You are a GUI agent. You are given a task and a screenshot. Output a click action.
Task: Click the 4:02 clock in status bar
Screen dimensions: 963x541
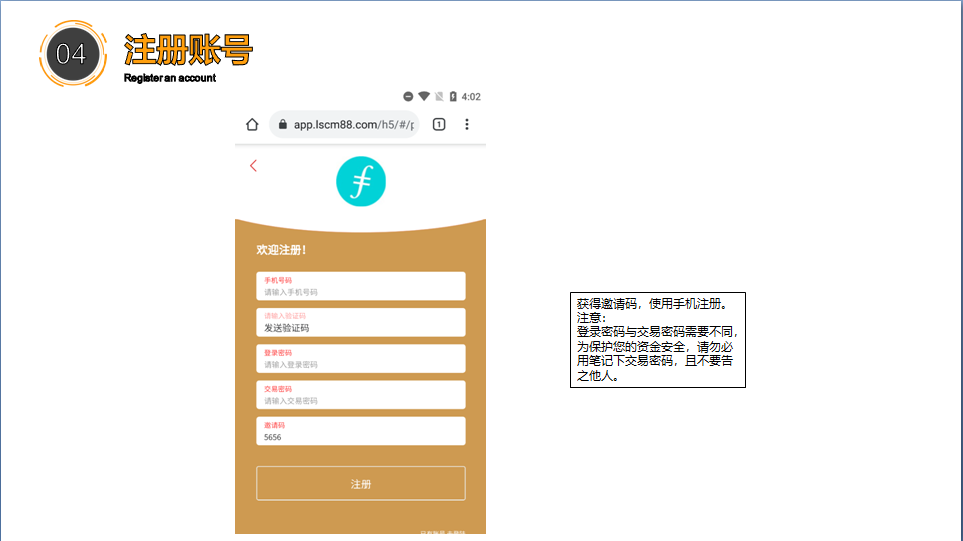point(471,96)
